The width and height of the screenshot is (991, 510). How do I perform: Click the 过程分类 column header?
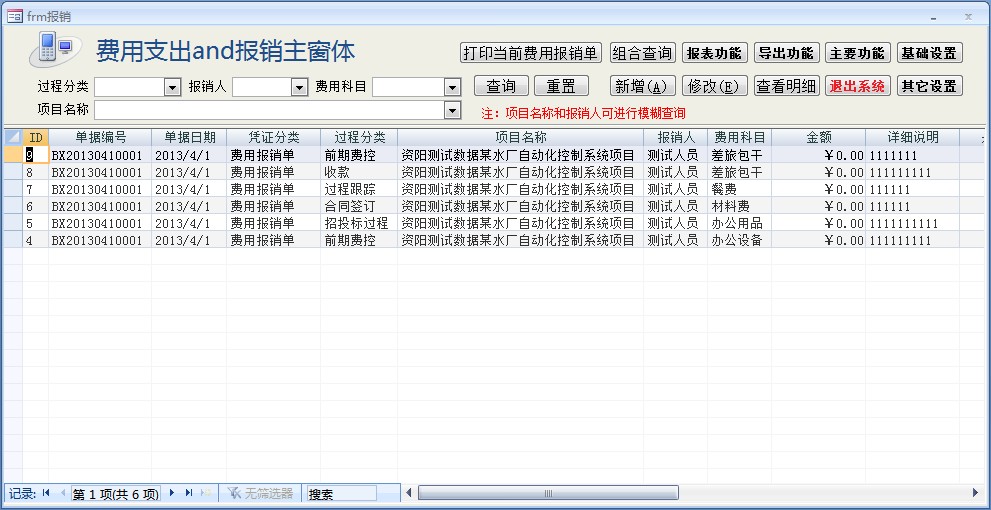pos(360,137)
